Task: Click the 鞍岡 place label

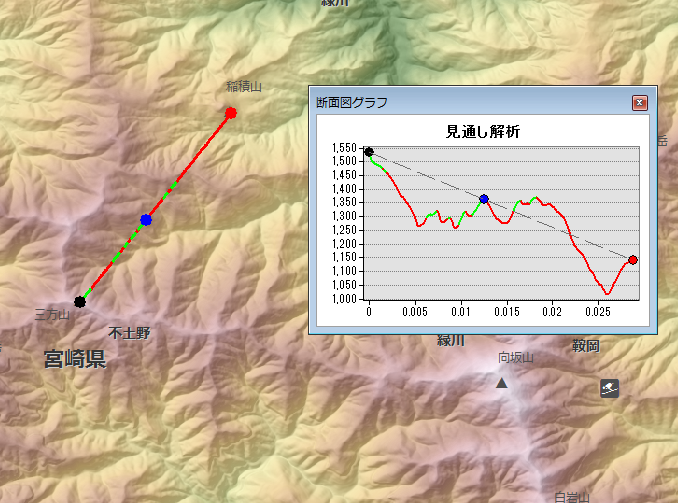Action: tap(585, 346)
